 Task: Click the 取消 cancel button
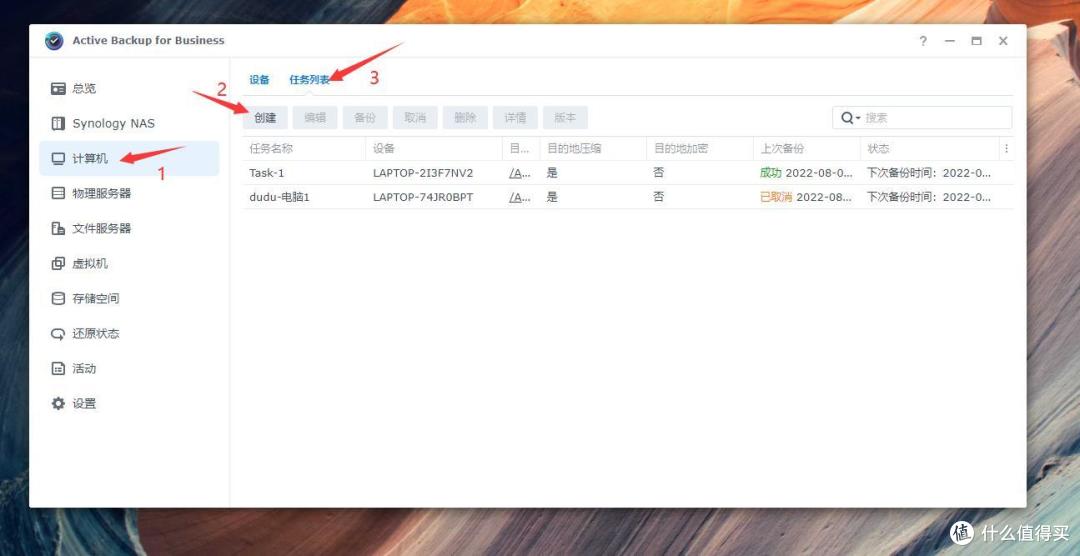[415, 118]
